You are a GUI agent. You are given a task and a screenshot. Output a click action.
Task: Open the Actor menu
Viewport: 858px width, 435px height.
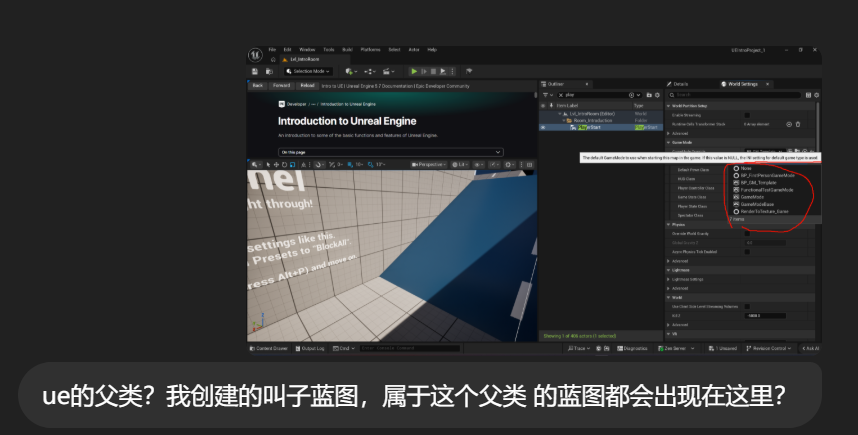[414, 50]
